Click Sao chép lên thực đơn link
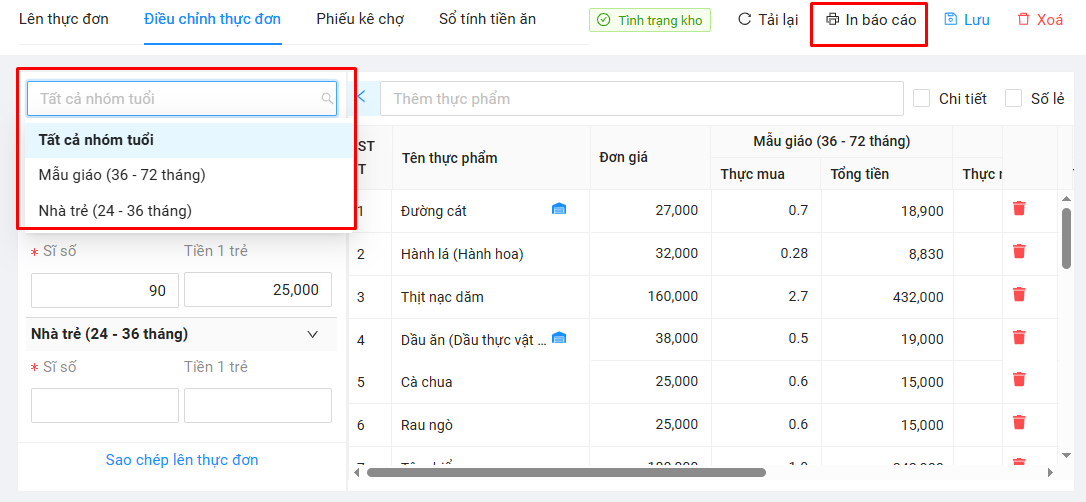Screen dimensions: 1086x502 click(x=182, y=460)
